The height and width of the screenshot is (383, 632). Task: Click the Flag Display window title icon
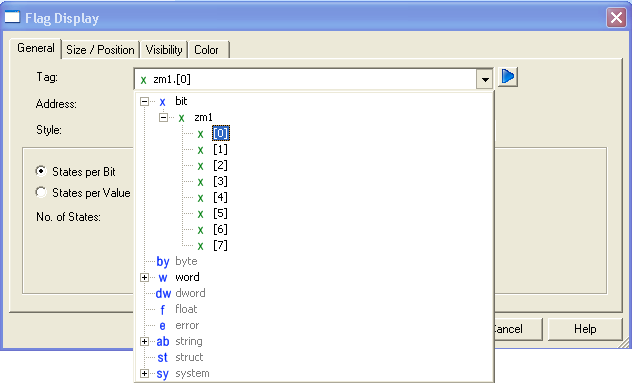[12, 17]
